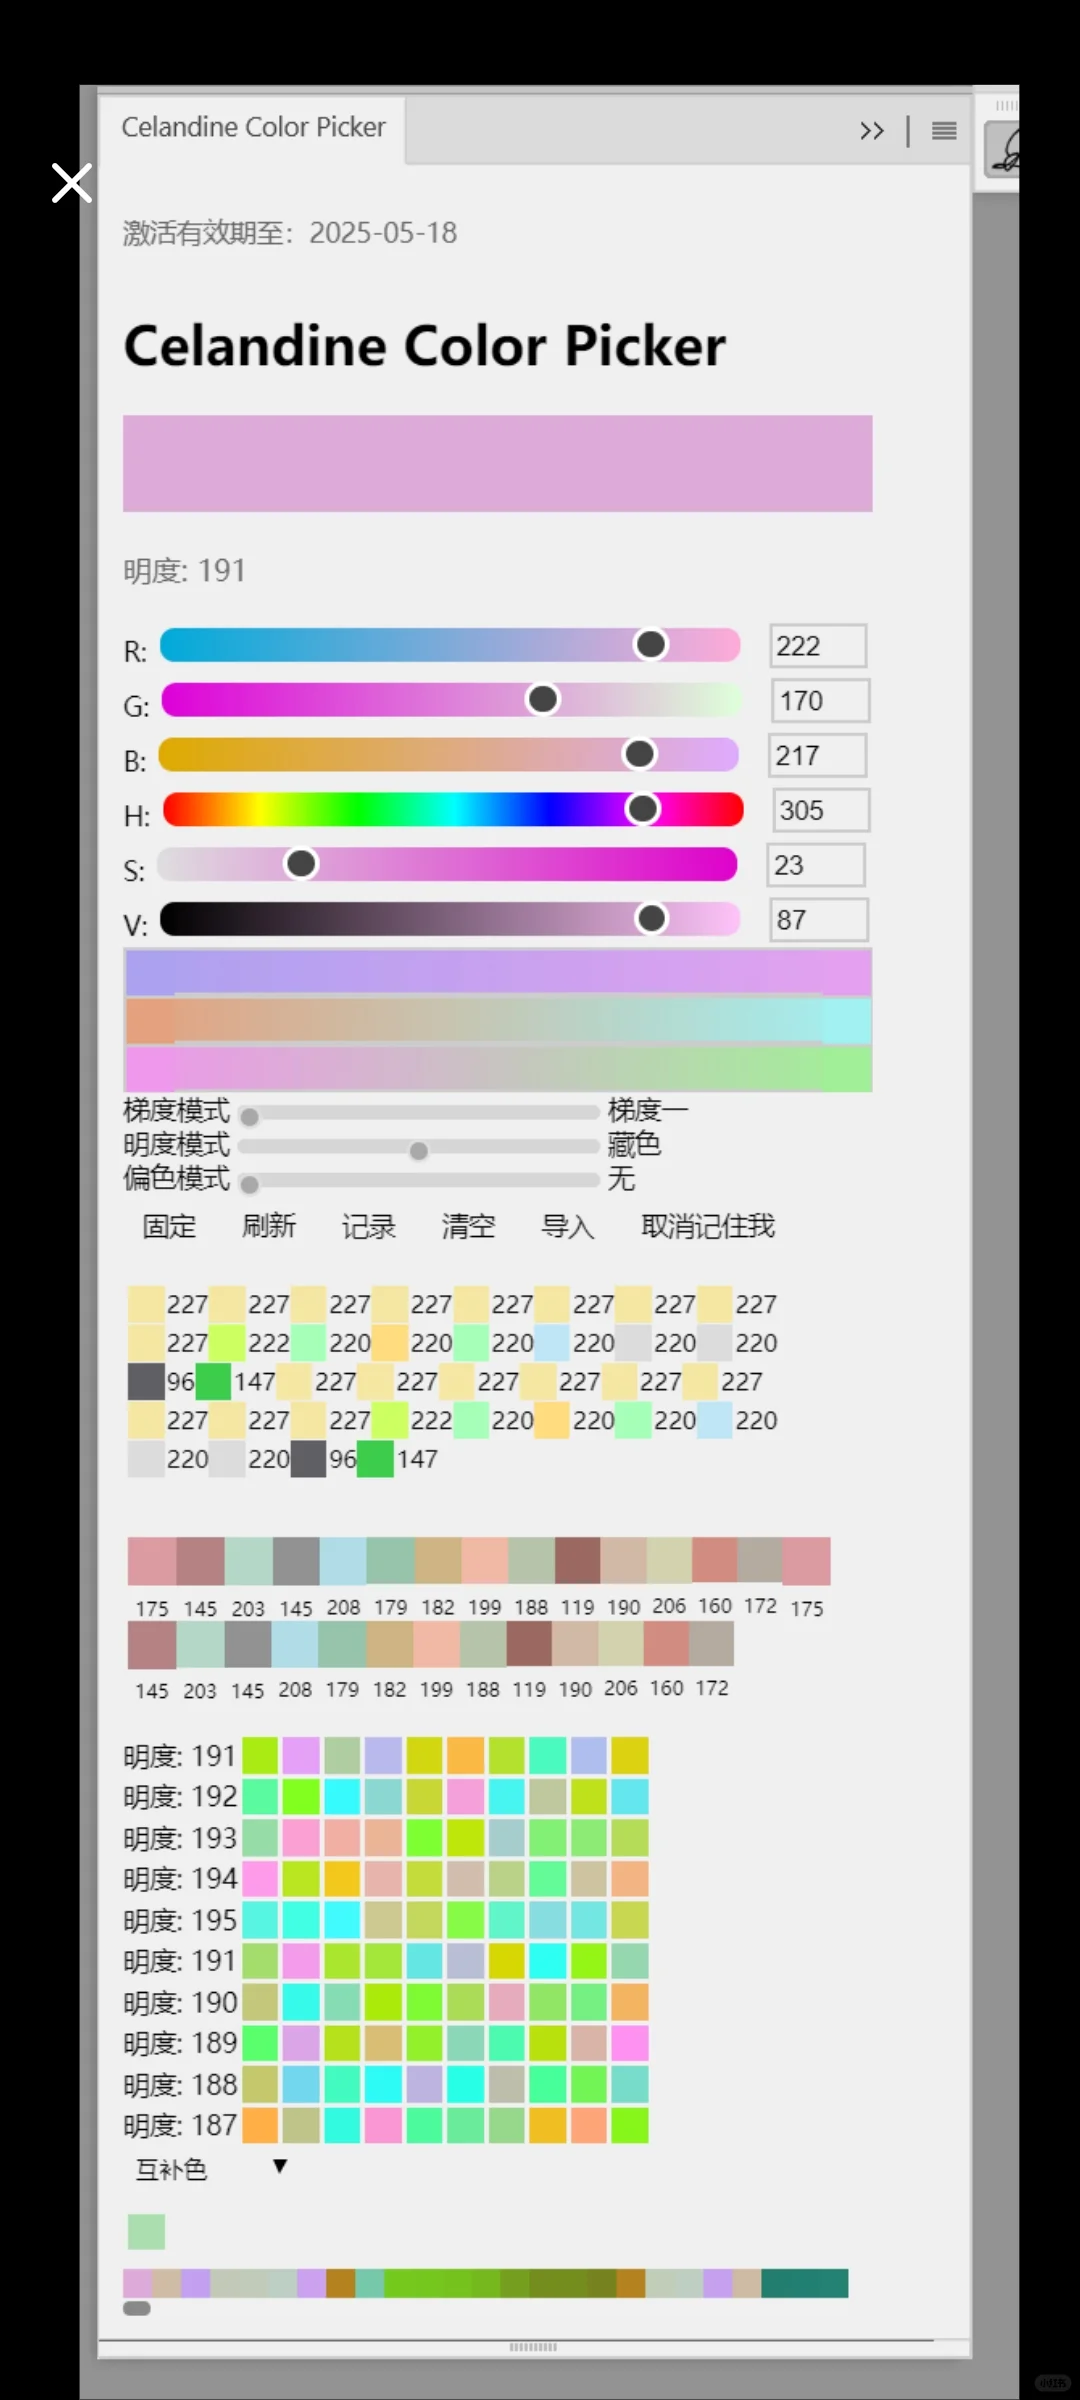Adjust the B channel slider
The image size is (1080, 2400).
click(x=450, y=755)
